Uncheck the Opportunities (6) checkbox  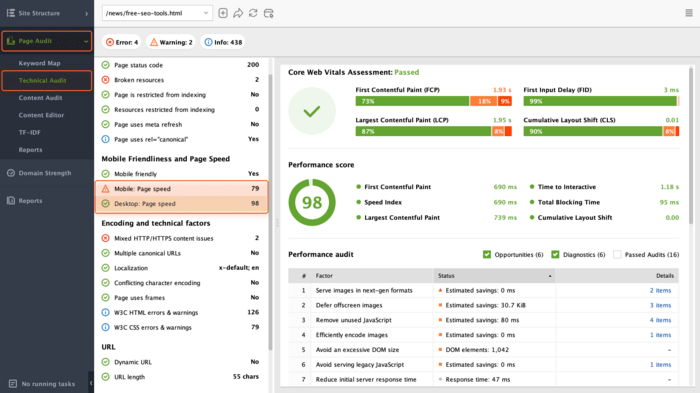click(x=487, y=255)
